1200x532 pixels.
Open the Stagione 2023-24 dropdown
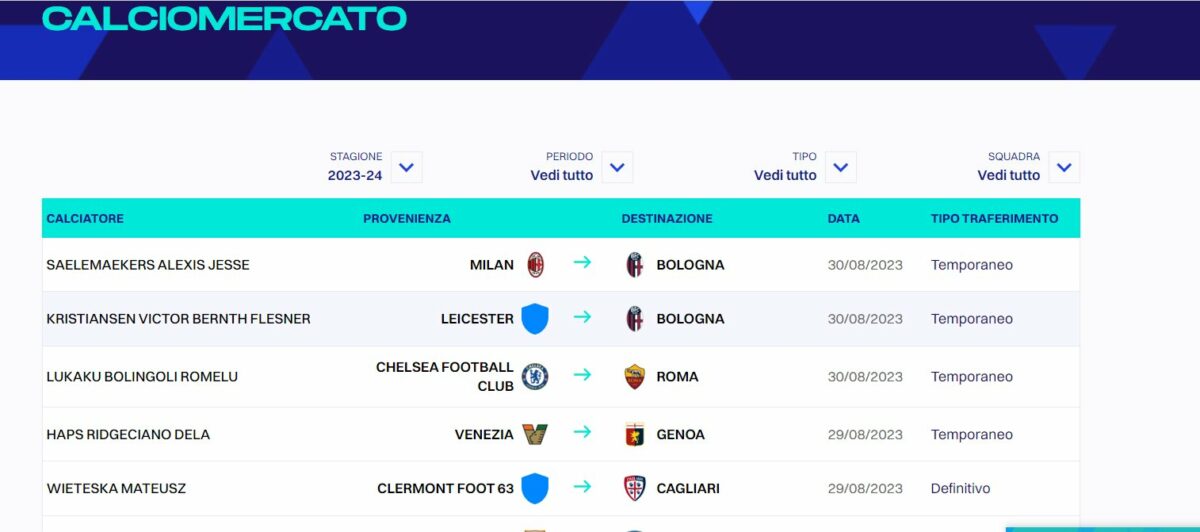point(406,167)
